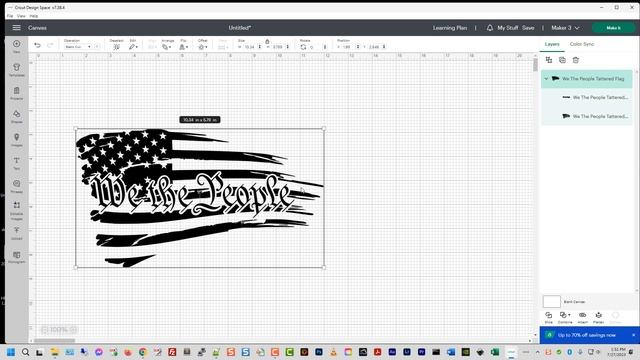640x360 pixels.
Task: Redo the last action
Action: point(50,45)
